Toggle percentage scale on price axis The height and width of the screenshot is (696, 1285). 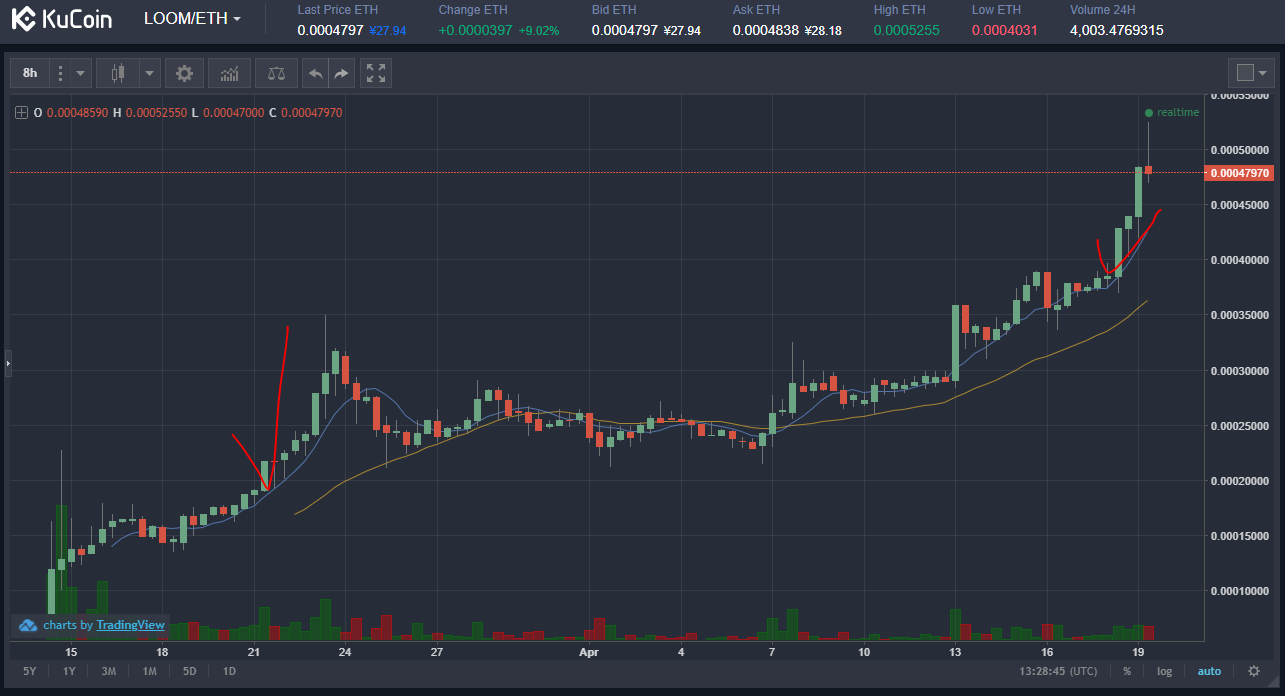point(1127,671)
